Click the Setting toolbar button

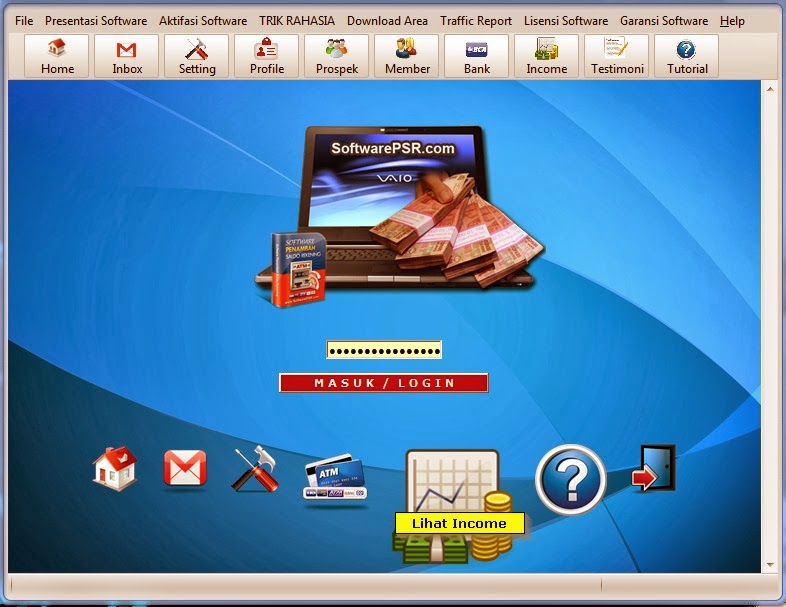coord(196,56)
